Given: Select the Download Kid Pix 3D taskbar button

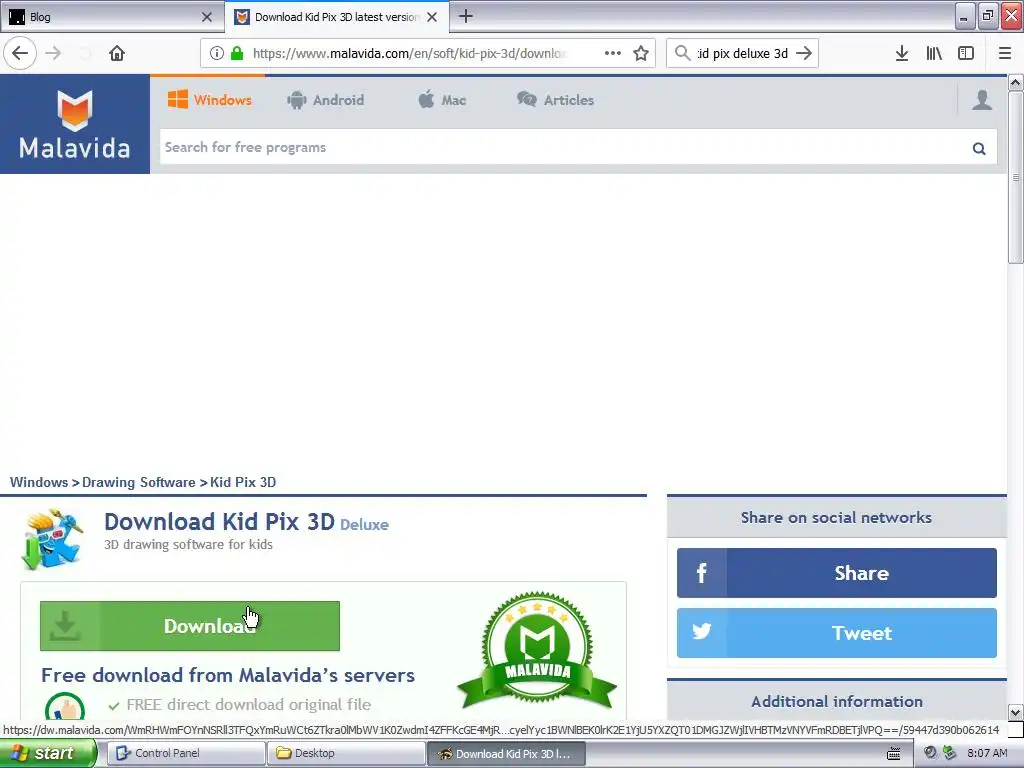Looking at the screenshot, I should [506, 753].
